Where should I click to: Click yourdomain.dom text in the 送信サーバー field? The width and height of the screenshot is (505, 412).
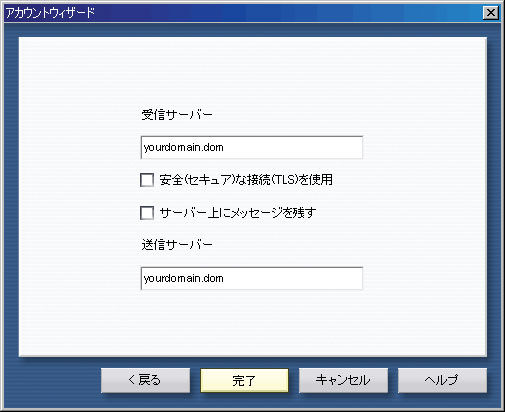[183, 279]
